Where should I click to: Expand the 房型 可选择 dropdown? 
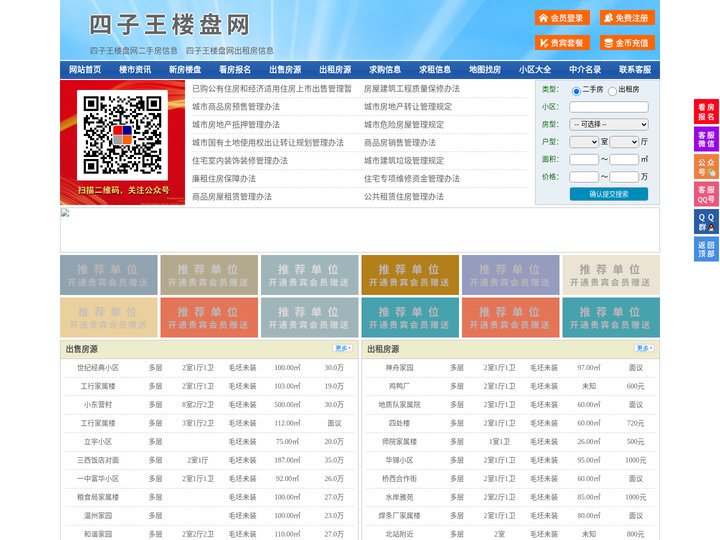point(609,124)
